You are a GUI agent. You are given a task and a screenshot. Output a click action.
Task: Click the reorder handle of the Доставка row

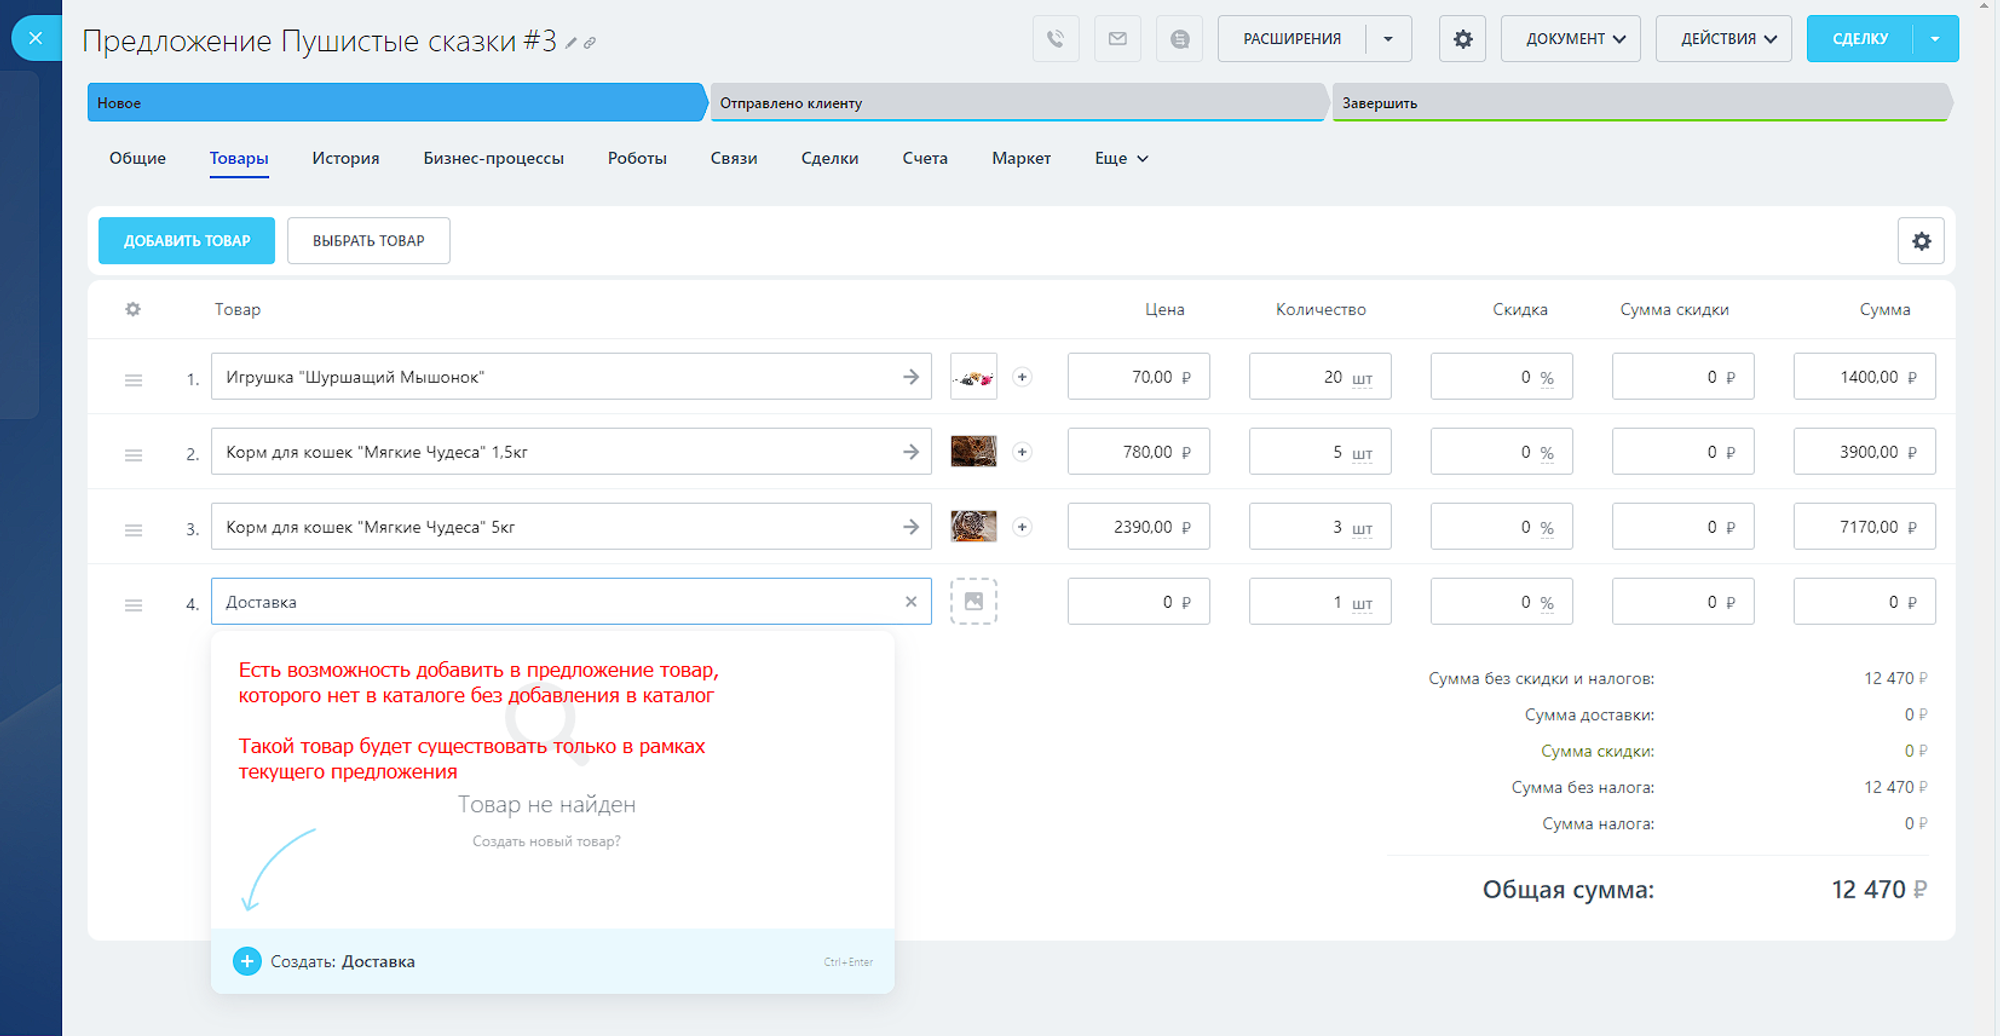pyautogui.click(x=133, y=605)
